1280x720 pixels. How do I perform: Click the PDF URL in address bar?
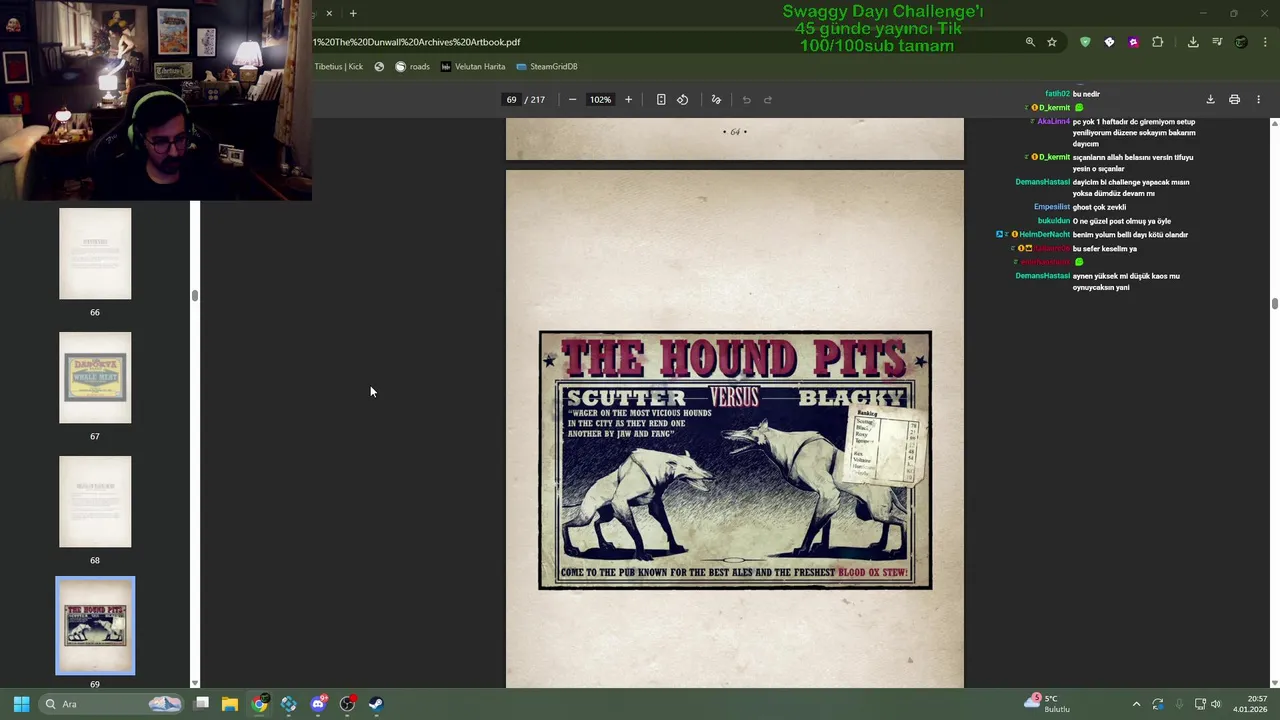point(417,42)
